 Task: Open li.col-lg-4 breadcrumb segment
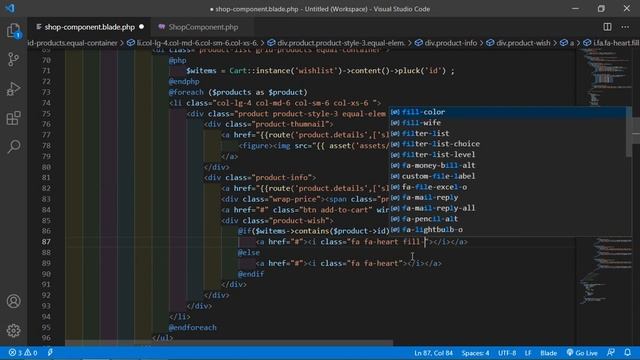(192, 43)
